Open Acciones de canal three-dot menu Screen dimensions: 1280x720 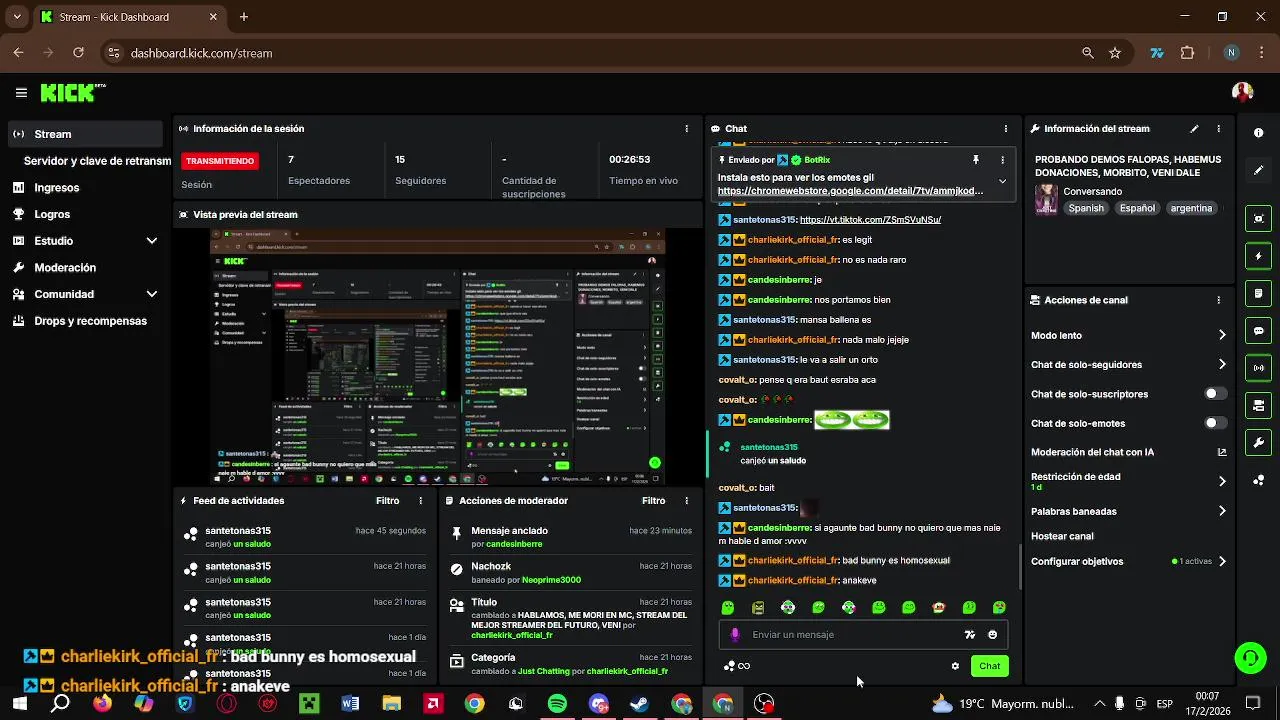tap(1218, 300)
